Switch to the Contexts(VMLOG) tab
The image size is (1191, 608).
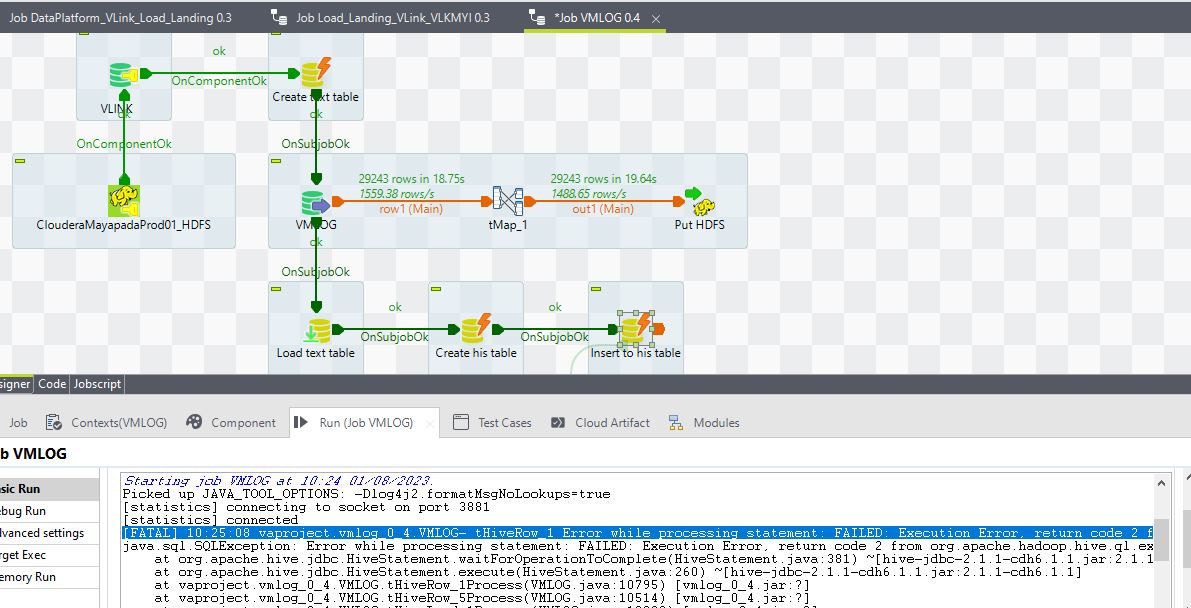coord(119,422)
